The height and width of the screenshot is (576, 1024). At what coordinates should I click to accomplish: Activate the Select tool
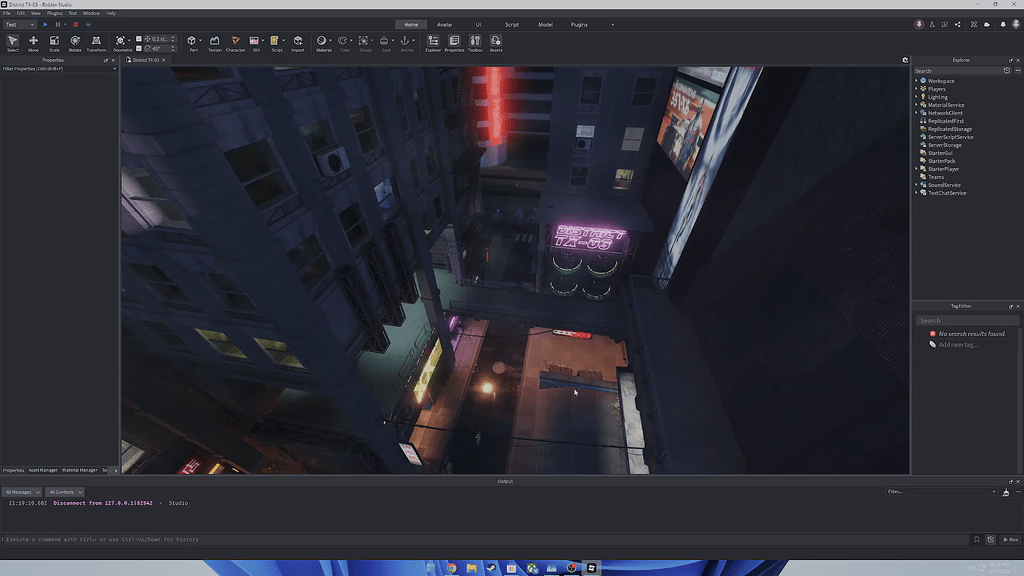coord(12,43)
